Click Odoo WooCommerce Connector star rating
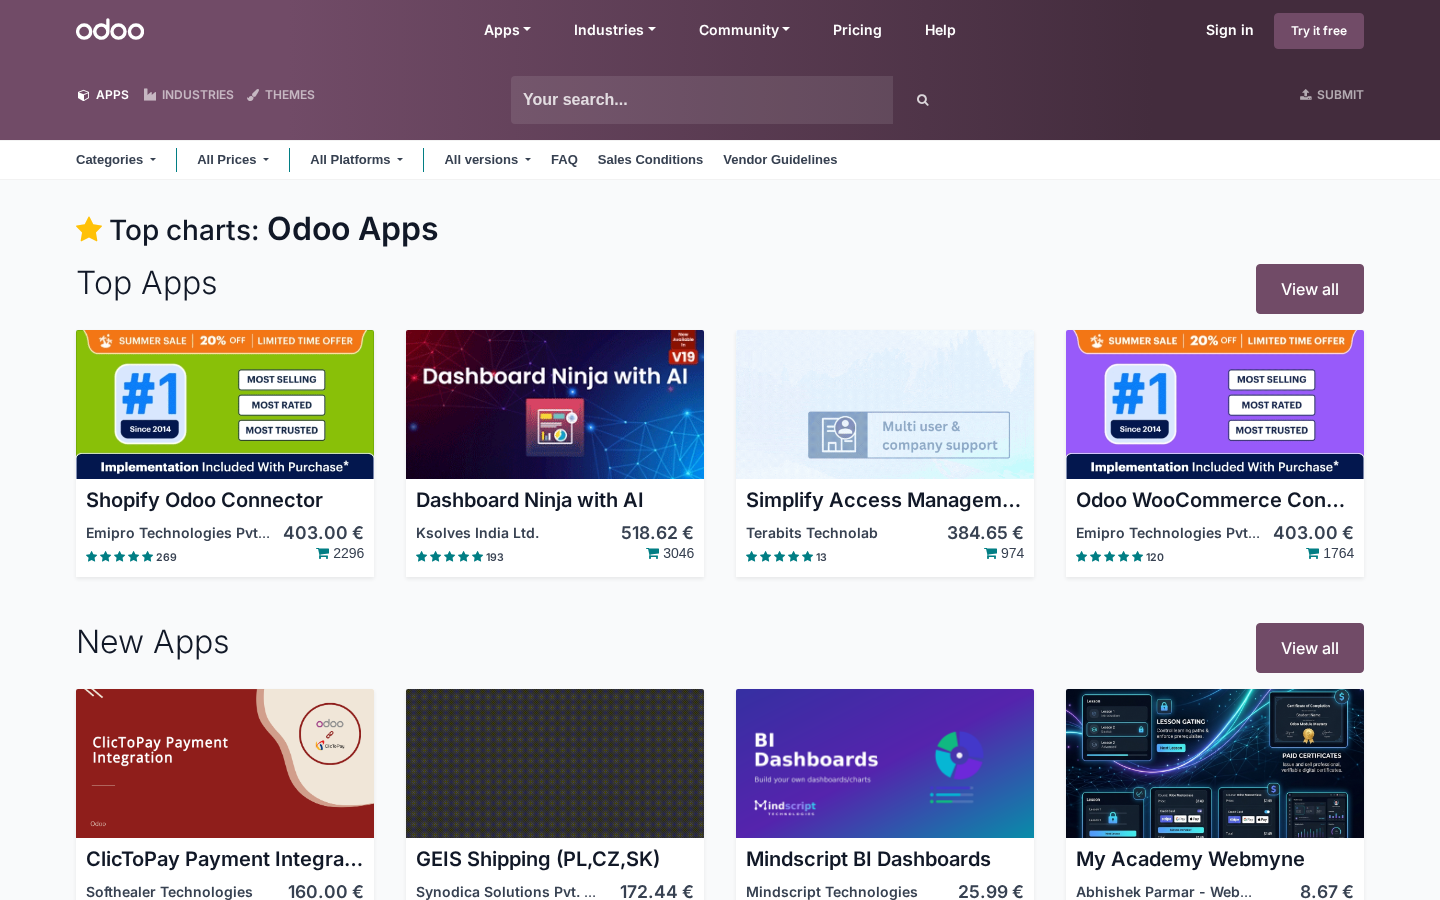 [1110, 557]
